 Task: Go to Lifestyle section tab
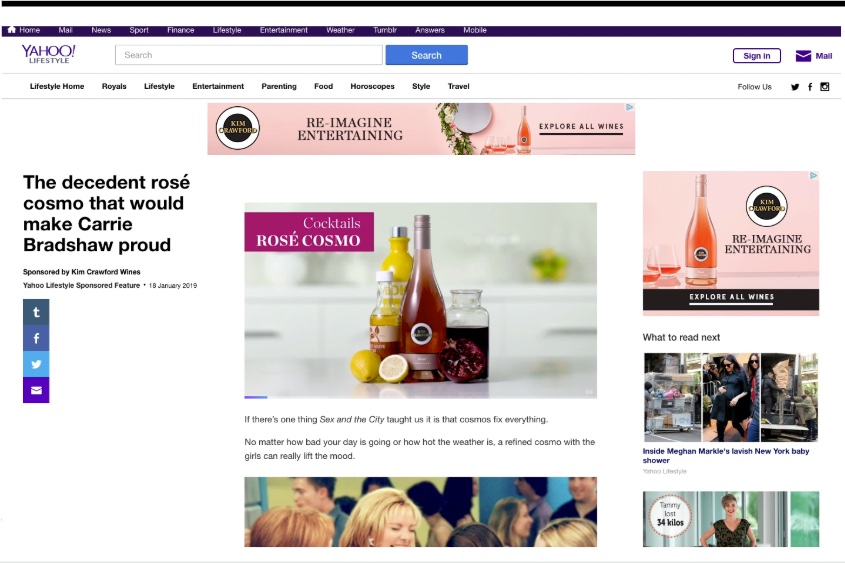[160, 86]
